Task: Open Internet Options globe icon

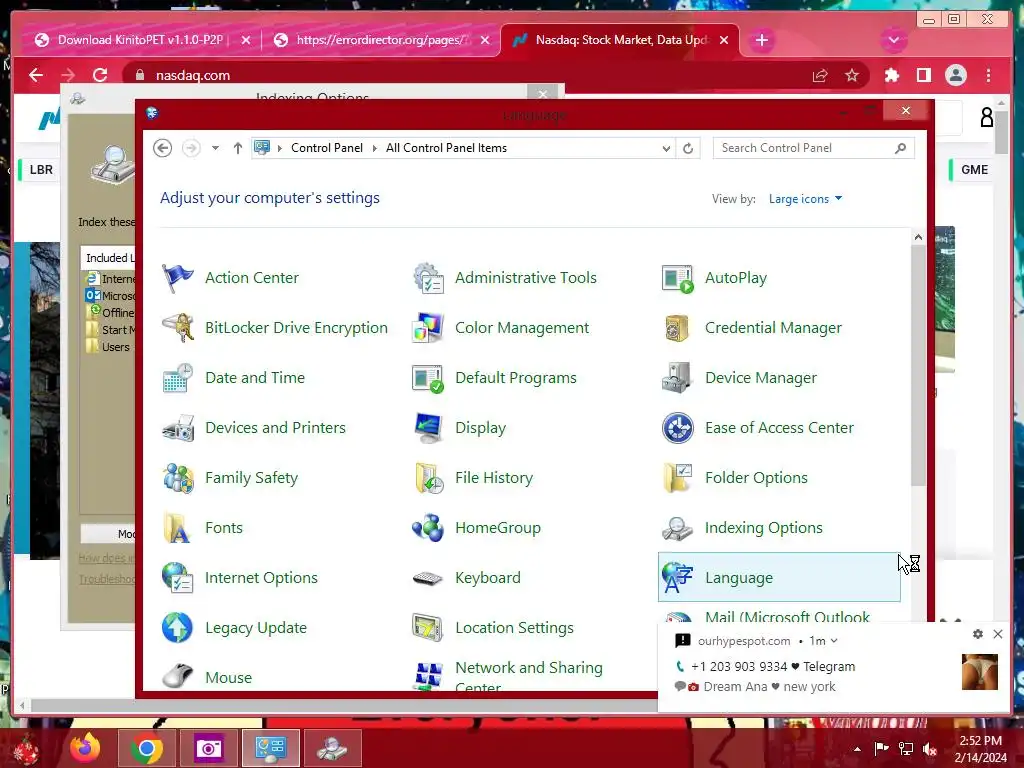Action: 178,578
